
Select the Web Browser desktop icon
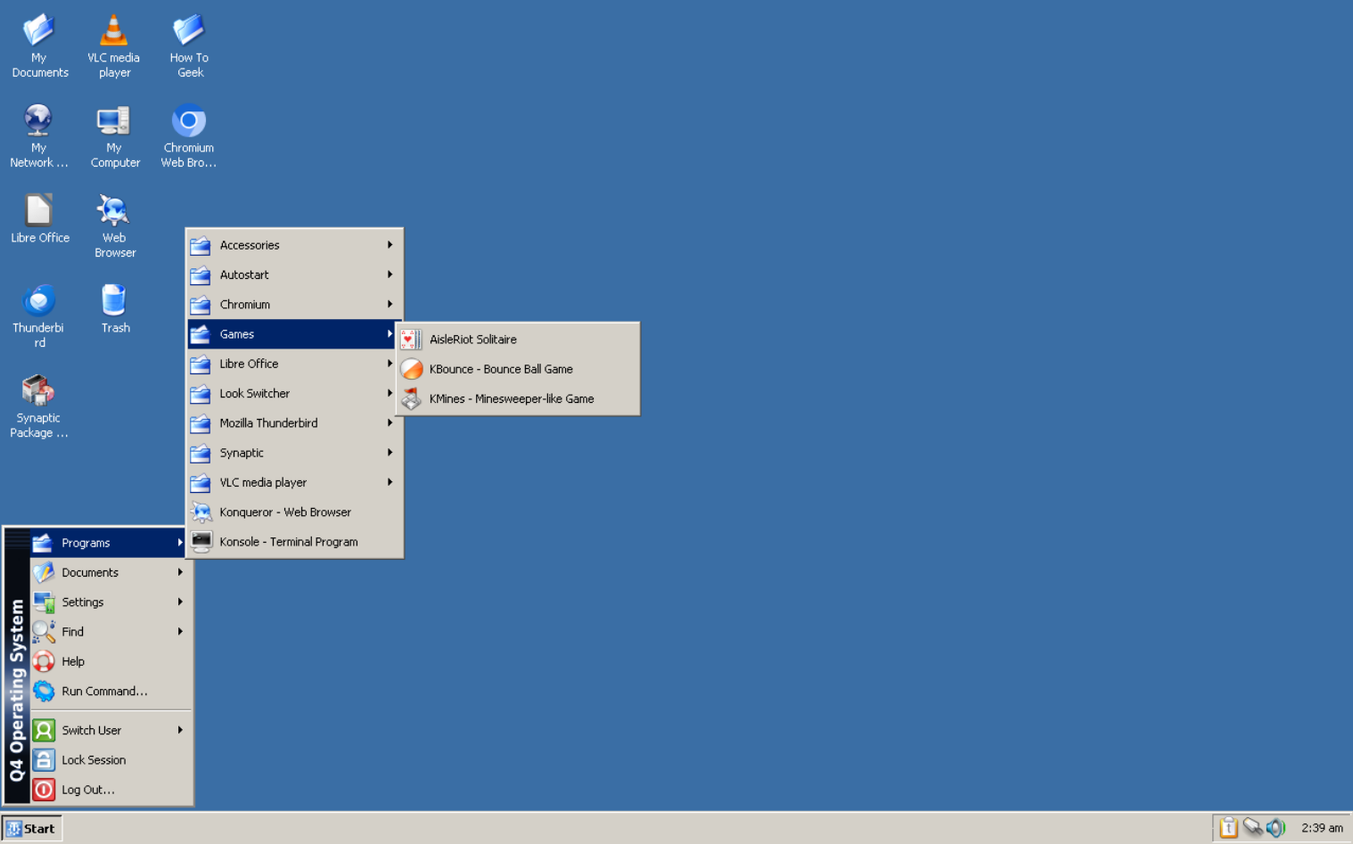tap(114, 226)
